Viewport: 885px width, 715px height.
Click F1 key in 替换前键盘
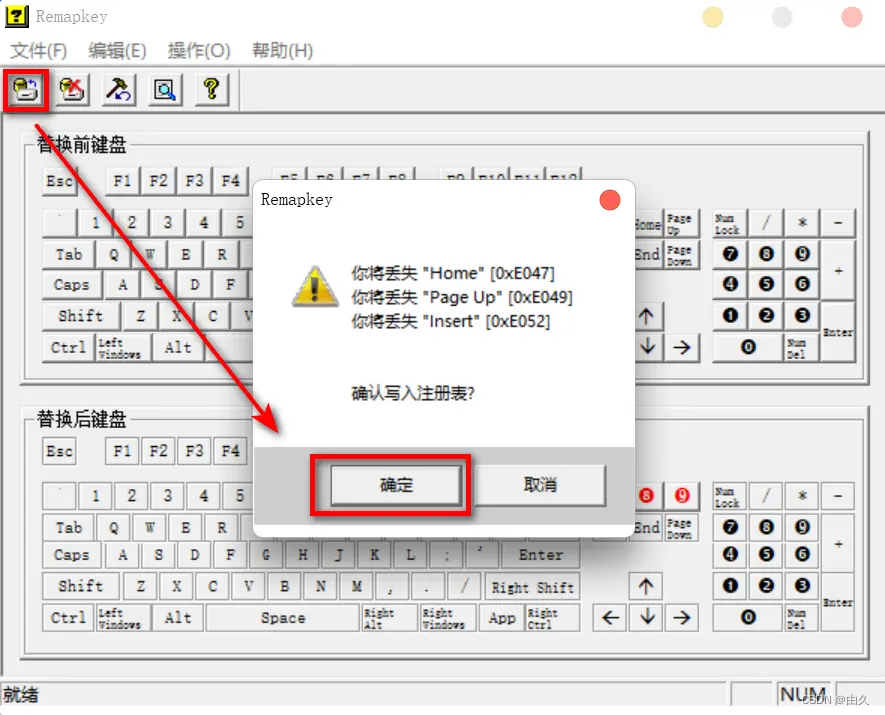click(x=122, y=181)
